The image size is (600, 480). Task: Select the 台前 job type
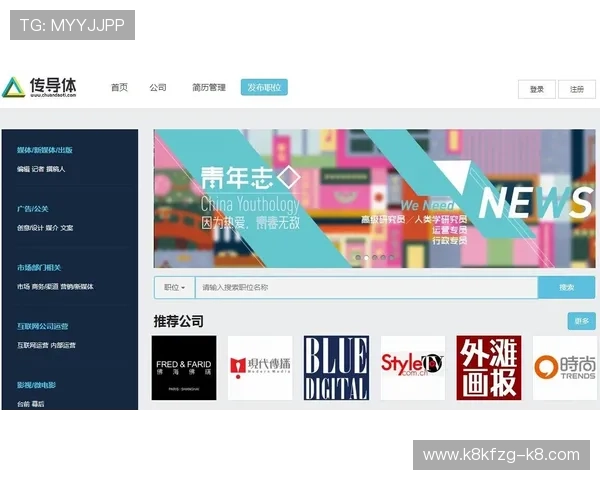(23, 404)
